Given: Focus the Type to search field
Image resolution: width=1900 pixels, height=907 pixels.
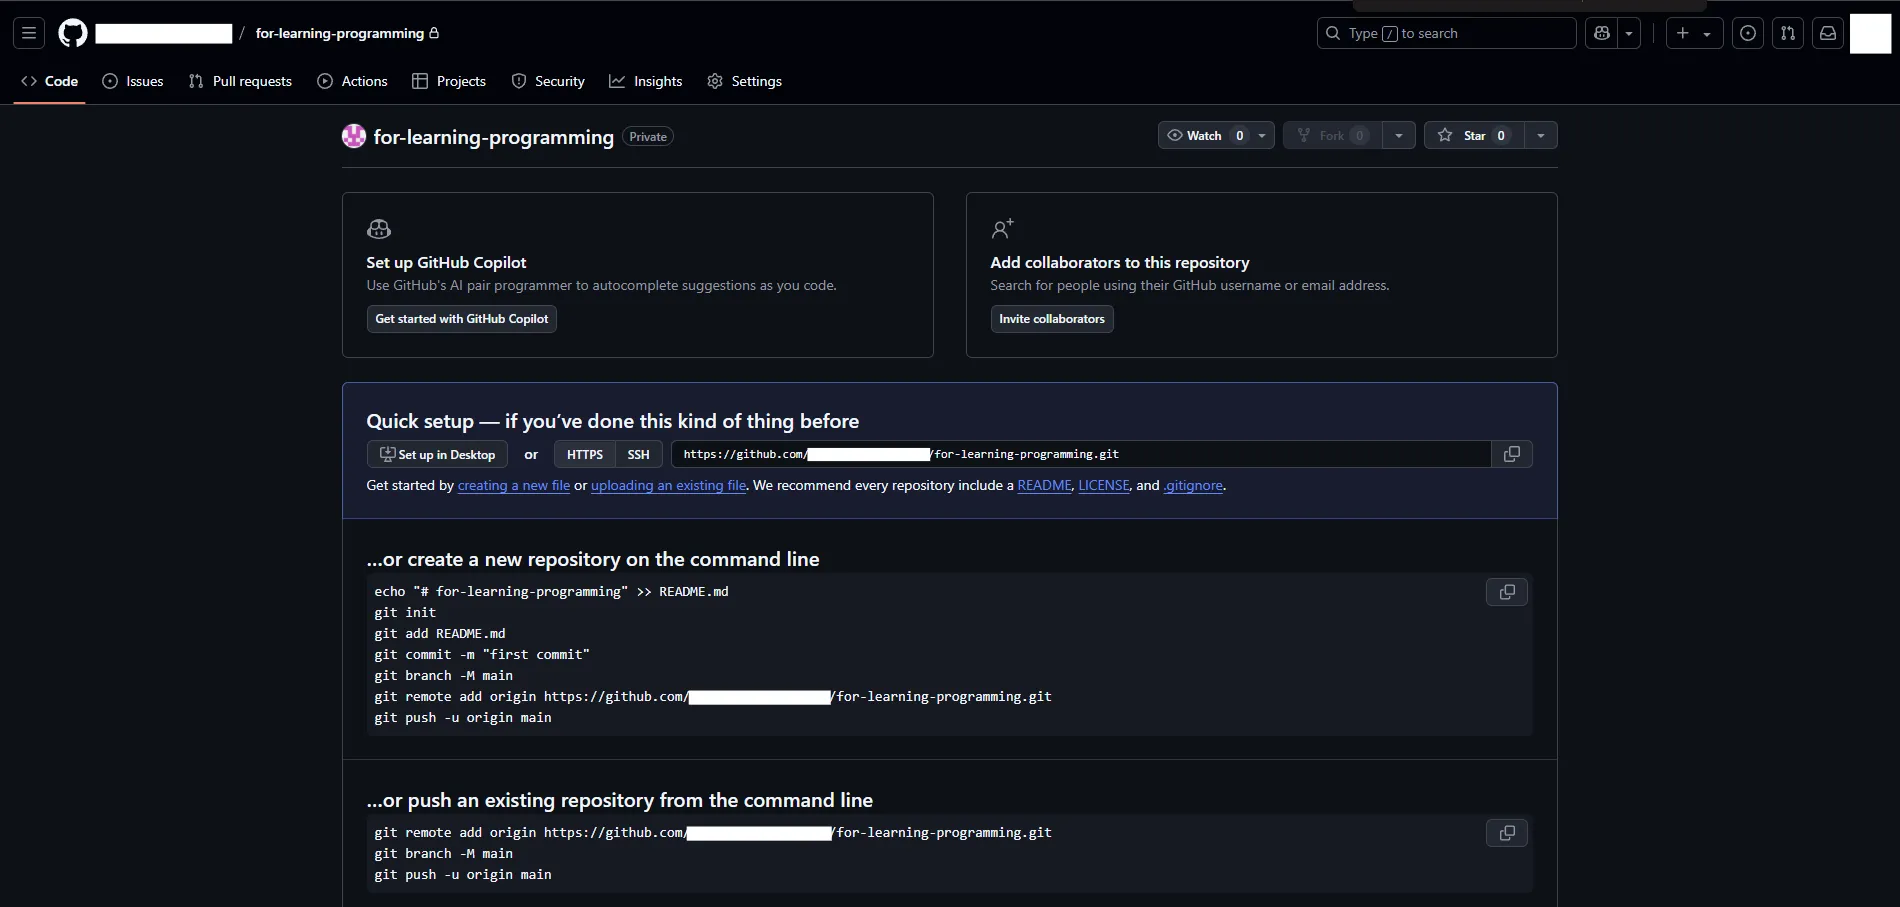Looking at the screenshot, I should [1446, 33].
